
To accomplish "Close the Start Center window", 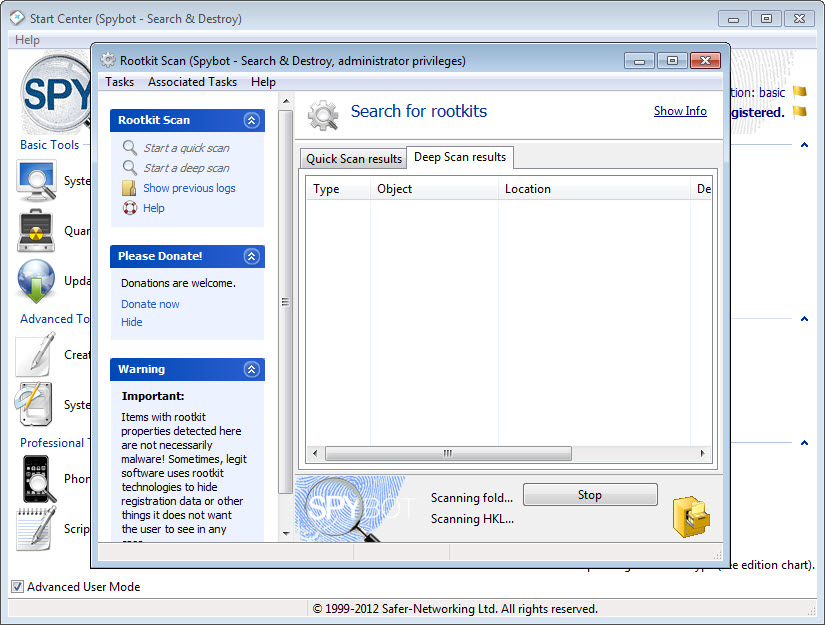I will point(799,19).
